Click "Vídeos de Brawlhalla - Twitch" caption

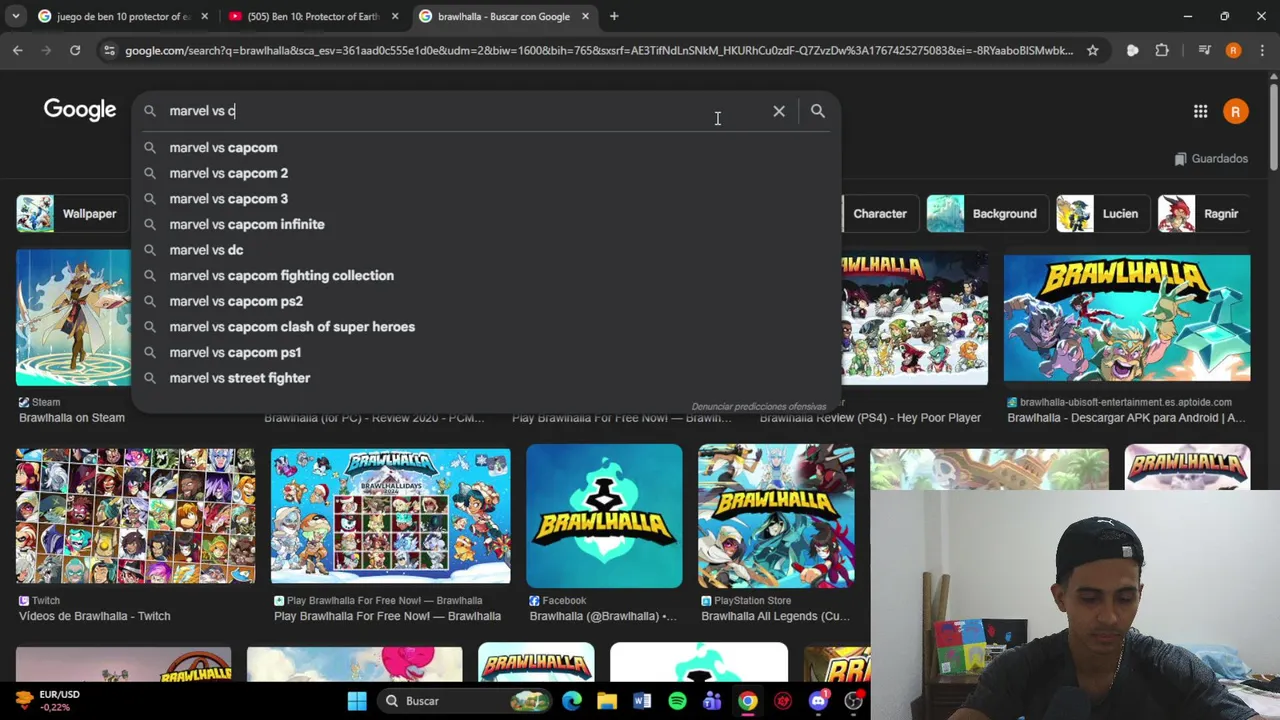coord(94,616)
